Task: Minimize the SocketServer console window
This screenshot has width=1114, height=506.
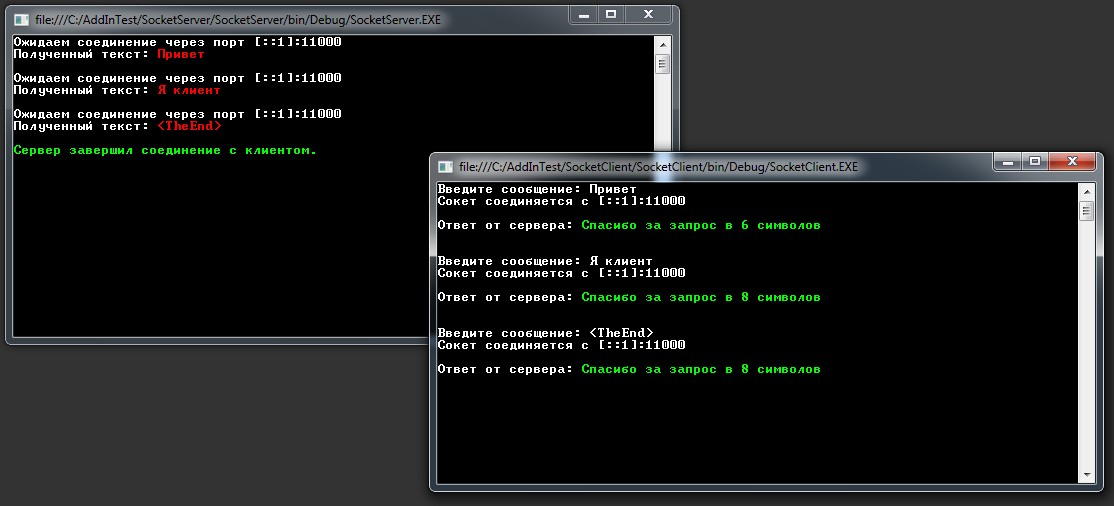Action: [583, 14]
